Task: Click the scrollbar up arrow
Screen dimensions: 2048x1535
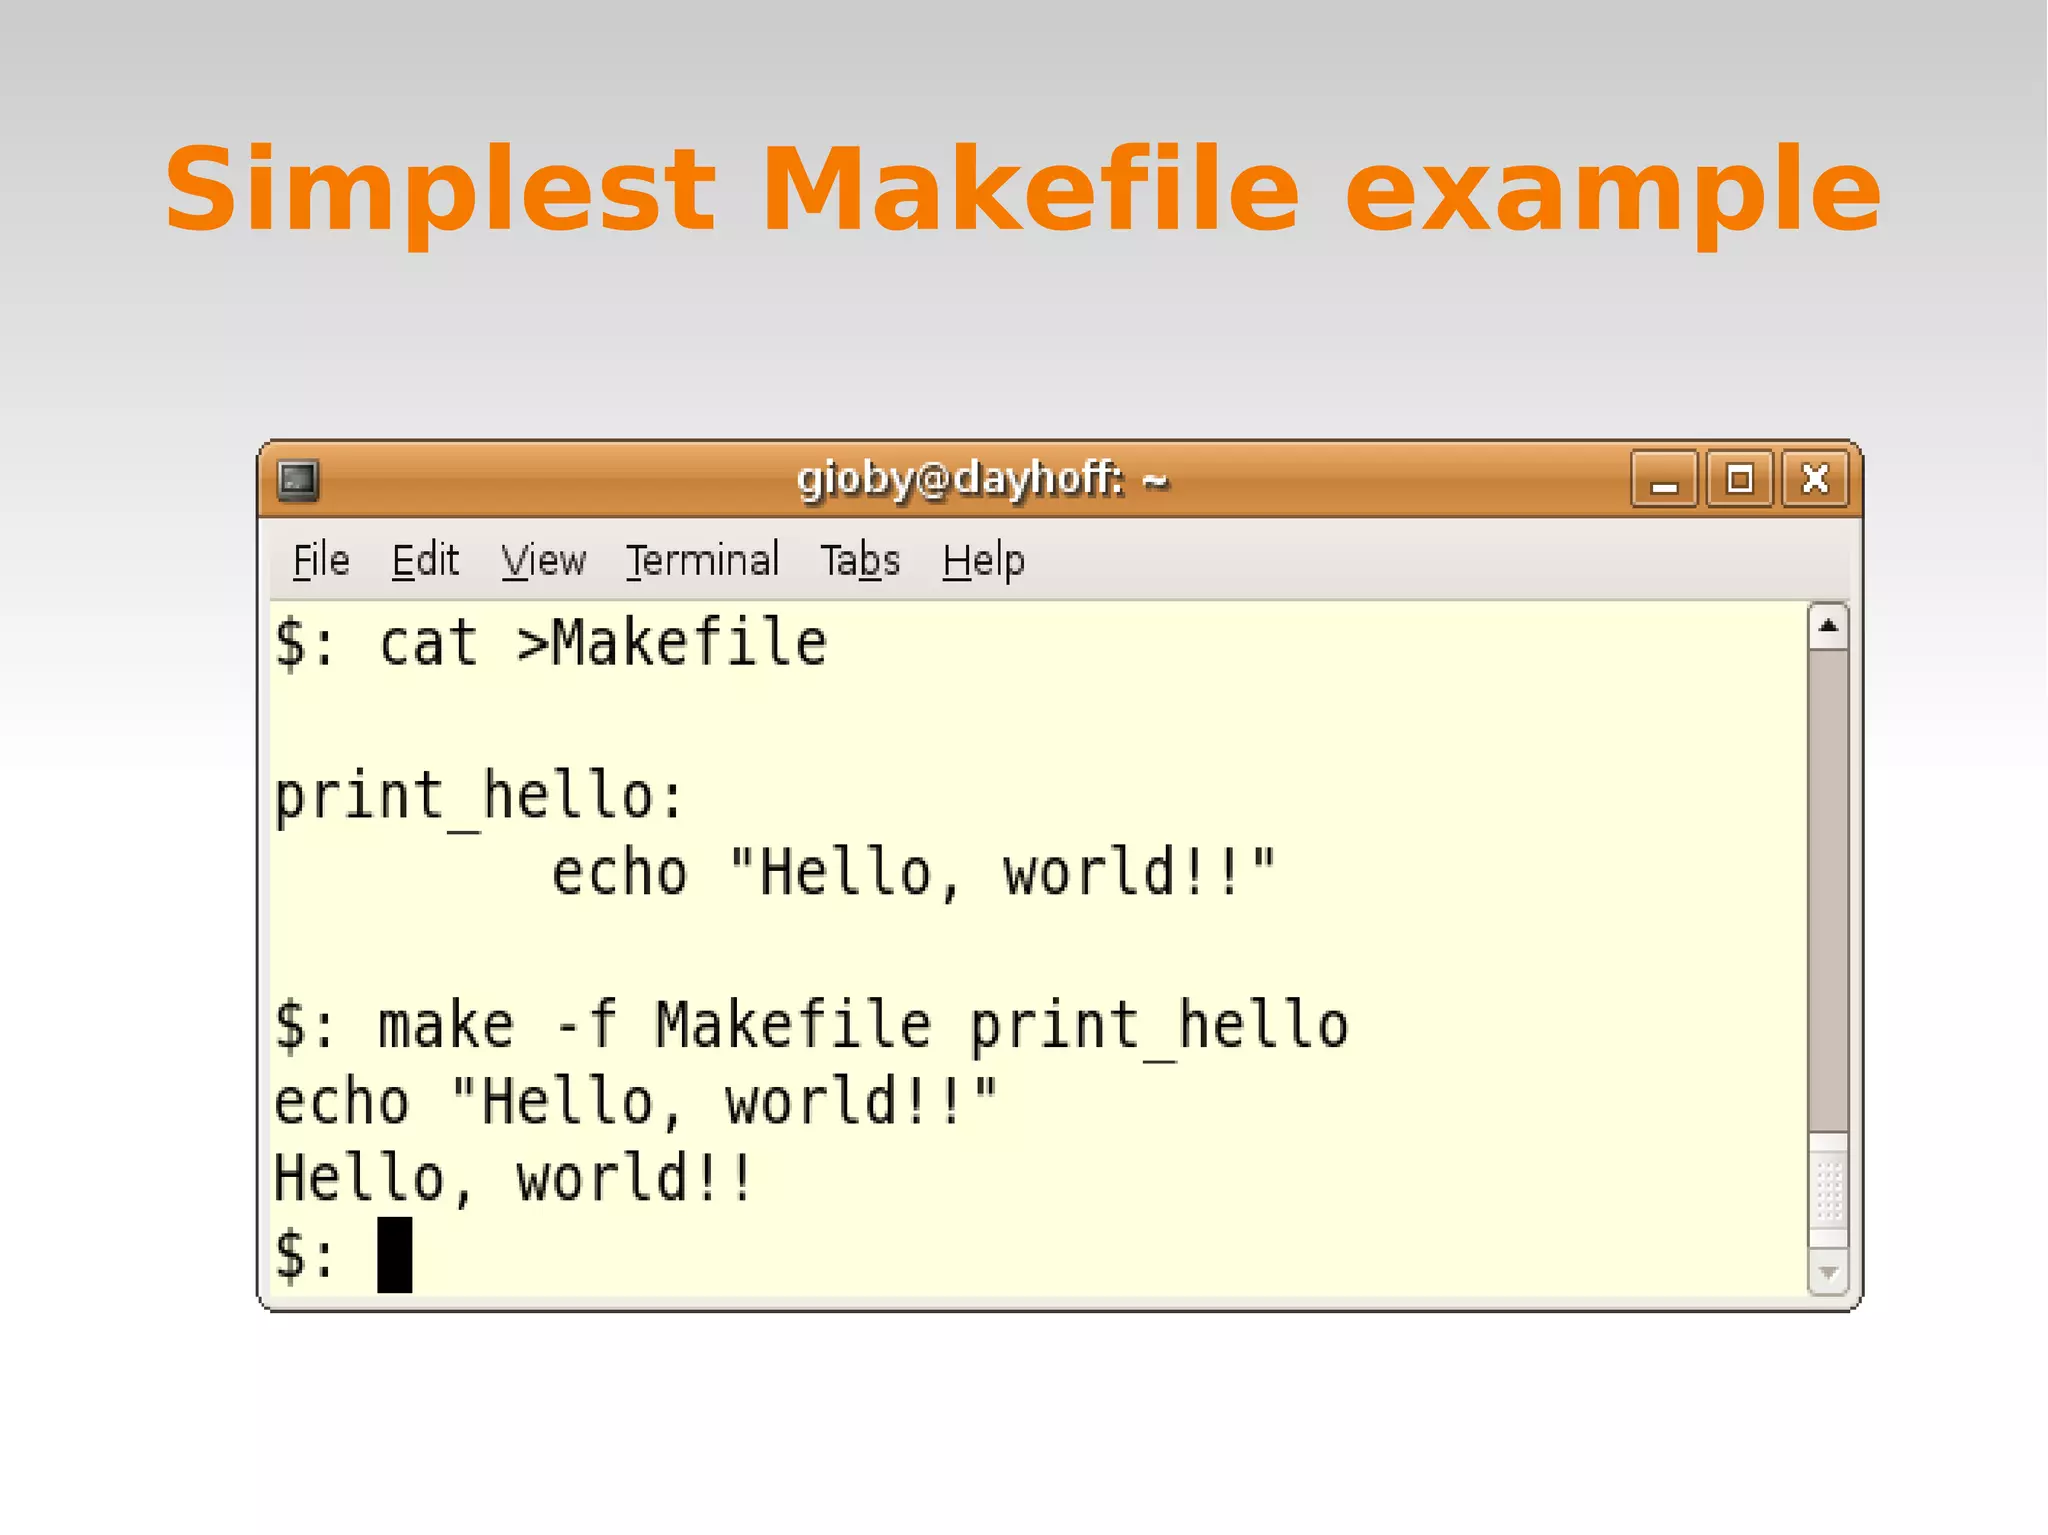Action: pyautogui.click(x=1828, y=627)
